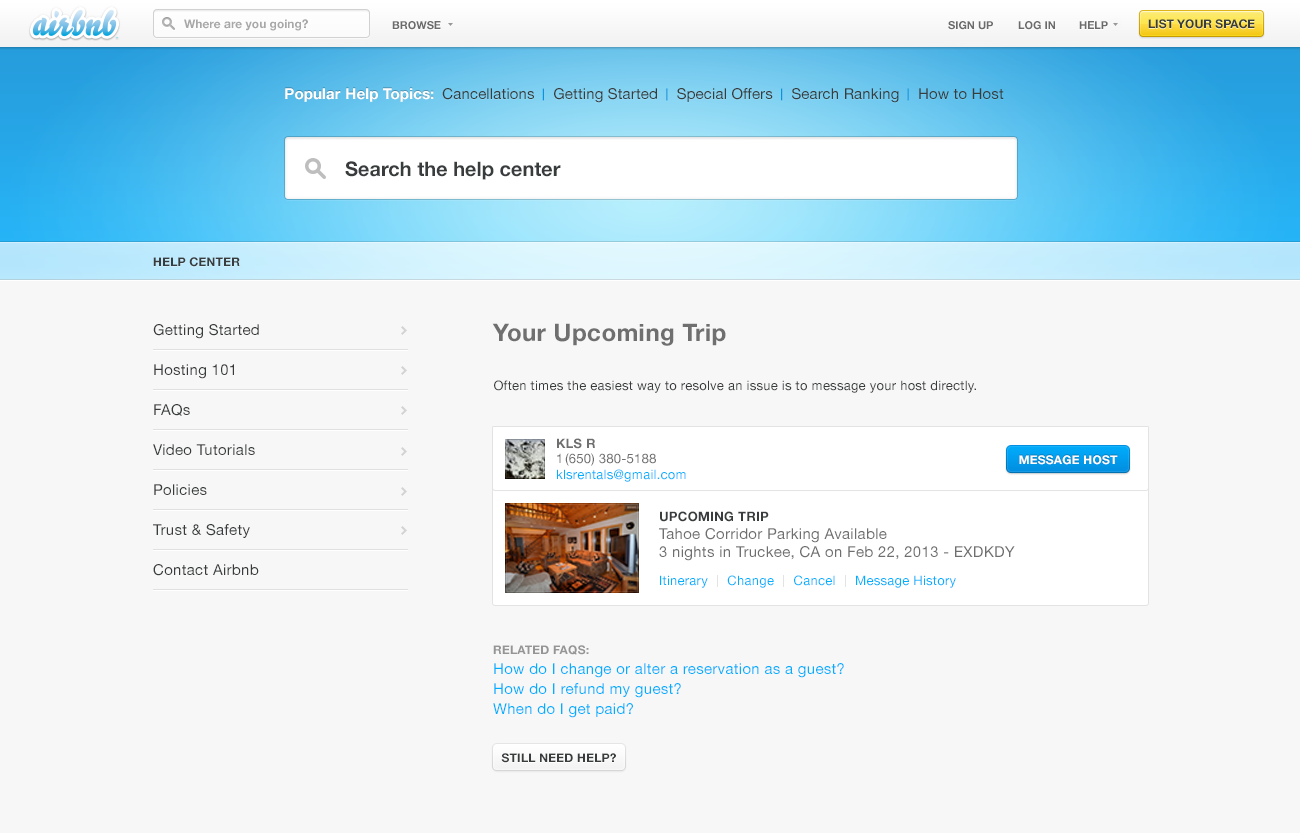Image resolution: width=1300 pixels, height=833 pixels.
Task: Click the Still Need Help? button
Action: pyautogui.click(x=559, y=757)
